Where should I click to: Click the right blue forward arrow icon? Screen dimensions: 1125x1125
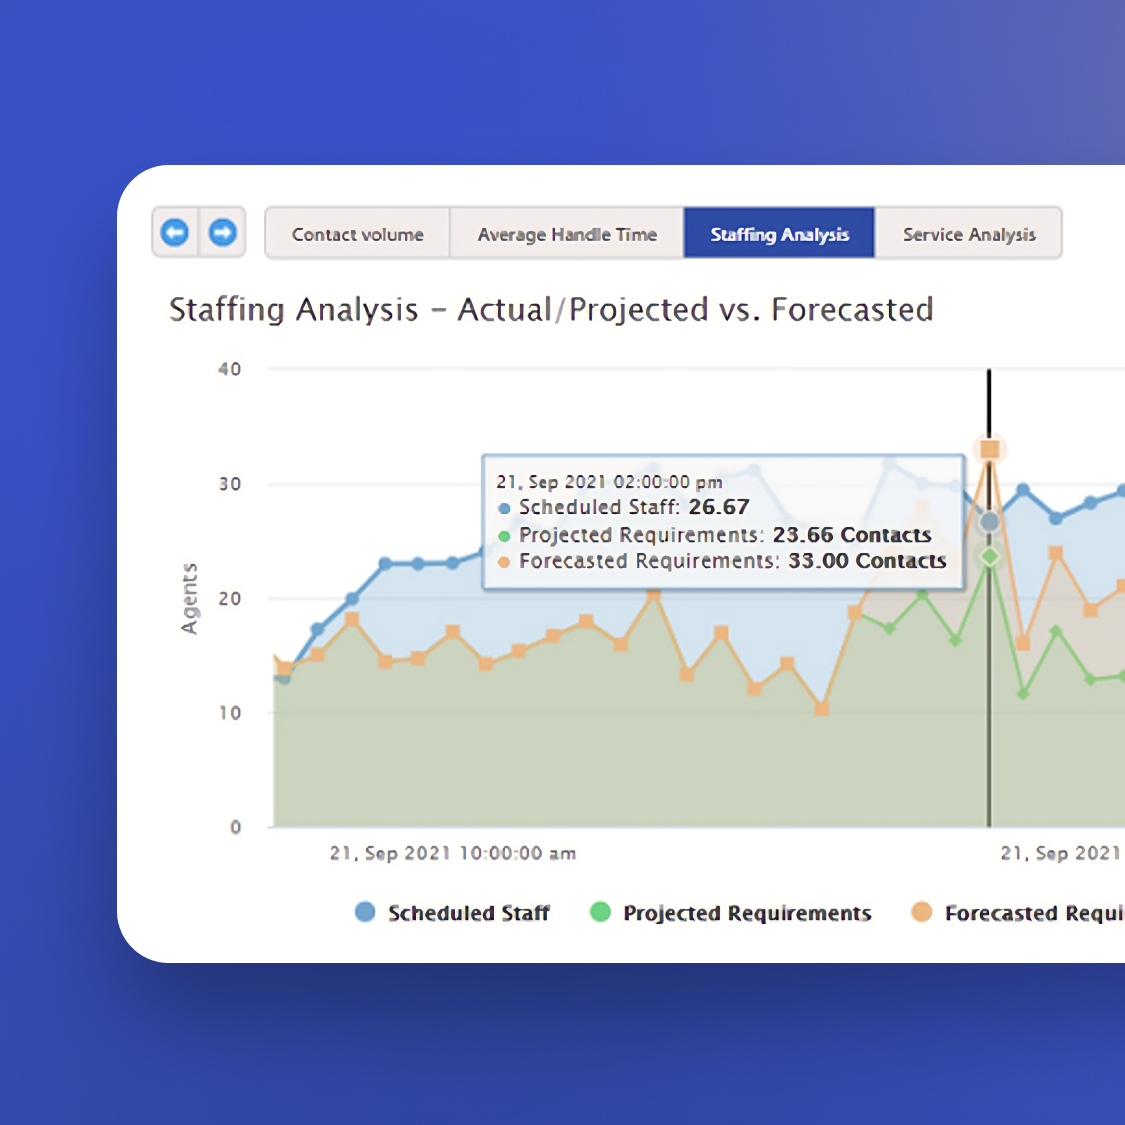[x=222, y=232]
